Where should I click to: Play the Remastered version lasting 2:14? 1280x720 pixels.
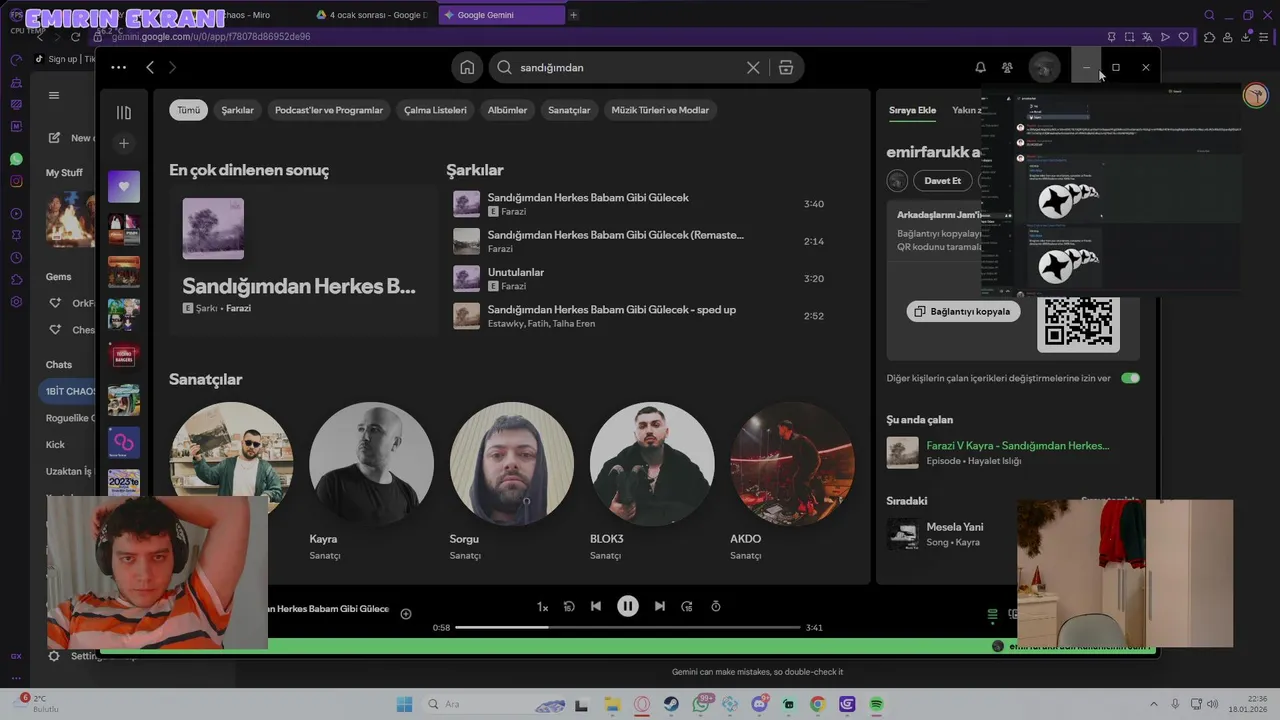point(640,241)
